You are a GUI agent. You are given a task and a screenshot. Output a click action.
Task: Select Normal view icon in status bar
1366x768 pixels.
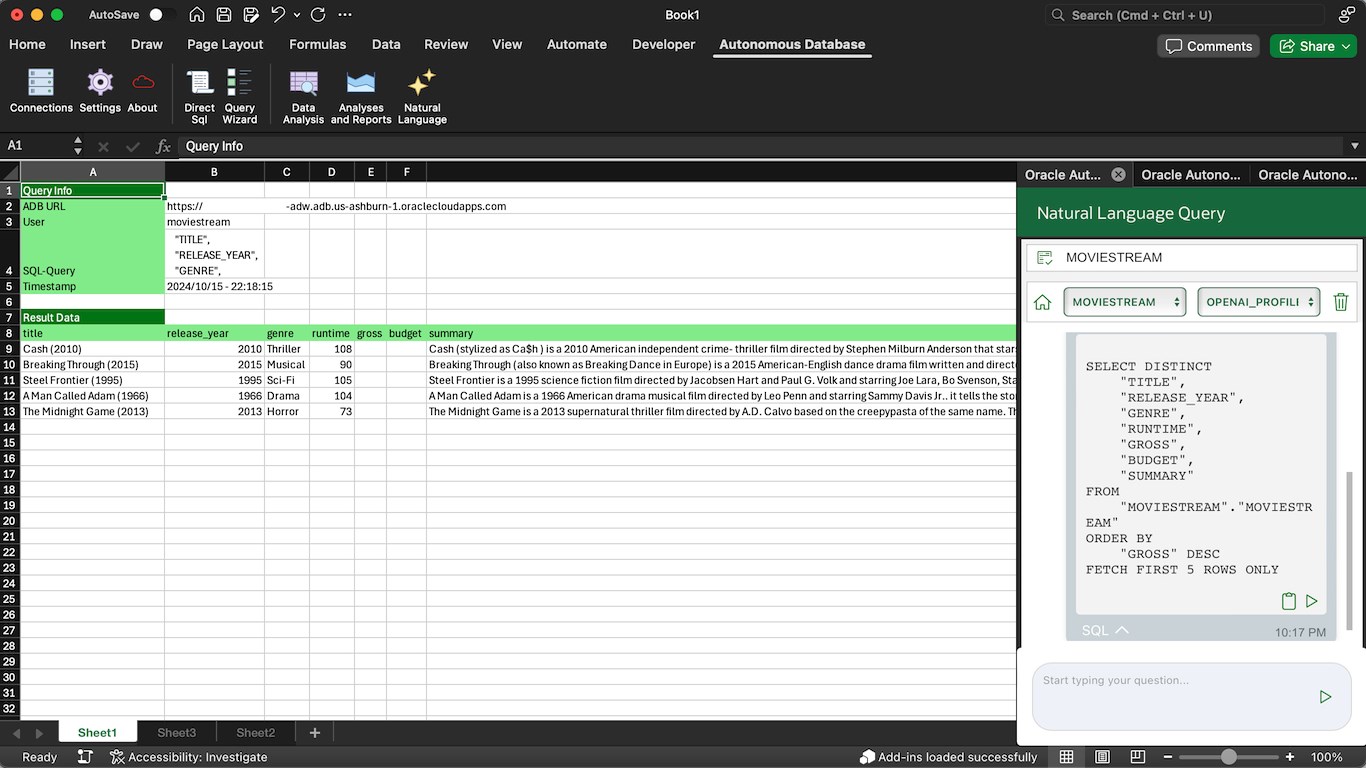click(x=1067, y=757)
